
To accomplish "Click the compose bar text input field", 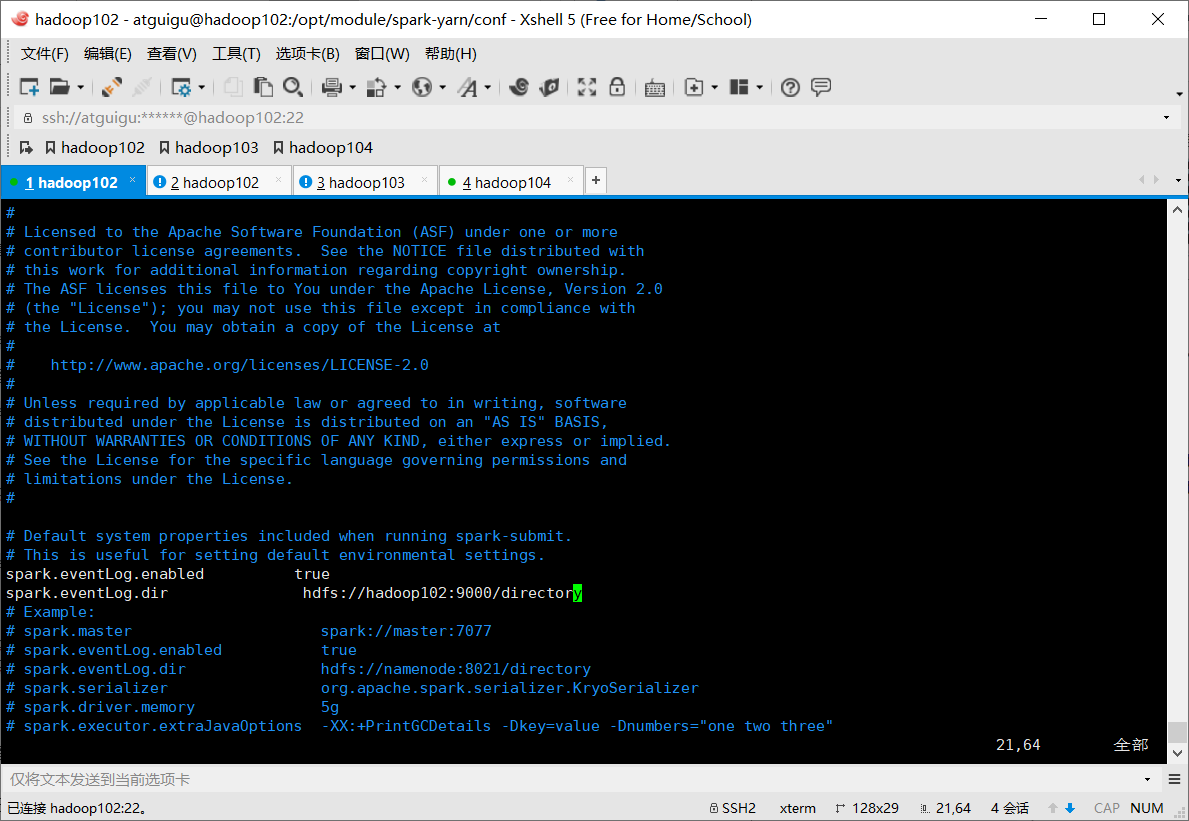I will 573,779.
